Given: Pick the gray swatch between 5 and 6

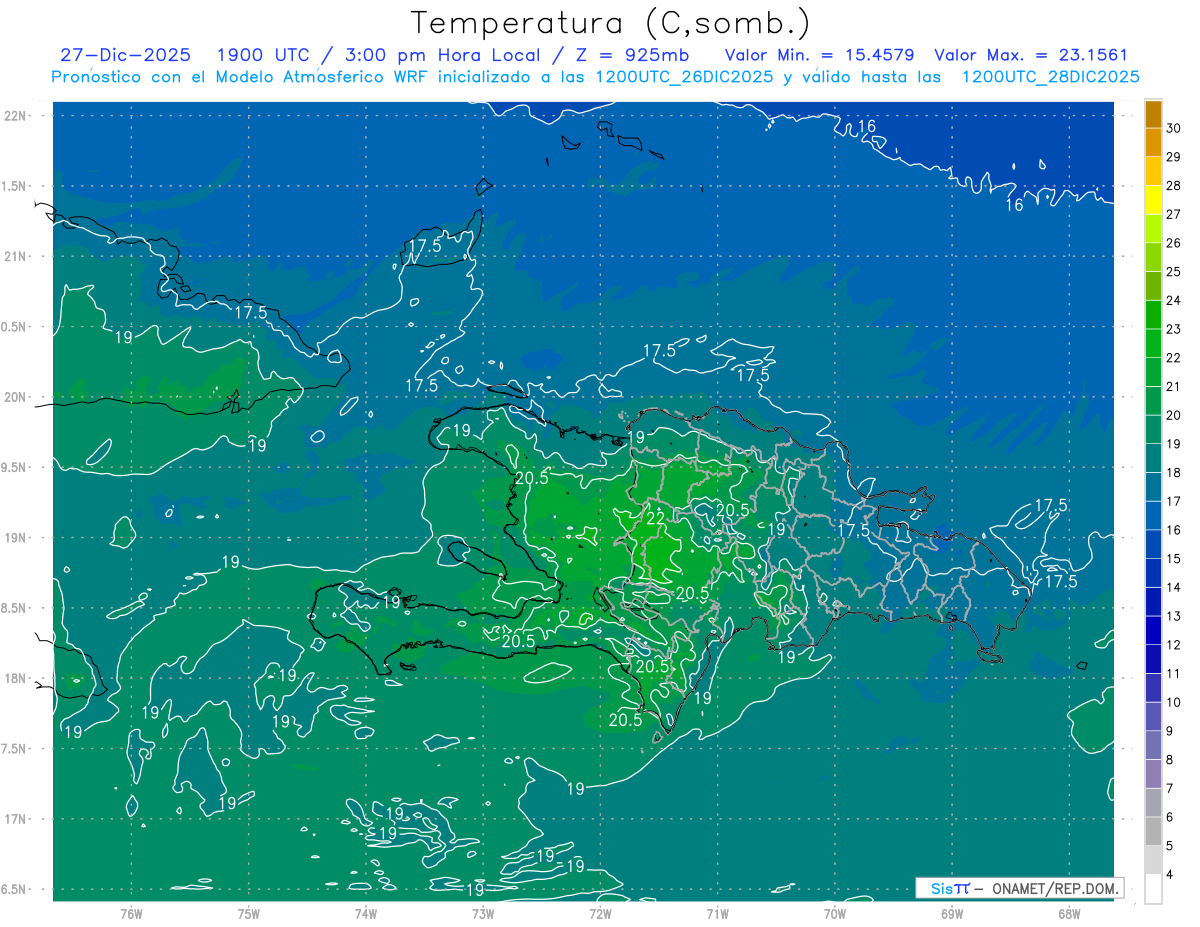Looking at the screenshot, I should click(x=1153, y=831).
